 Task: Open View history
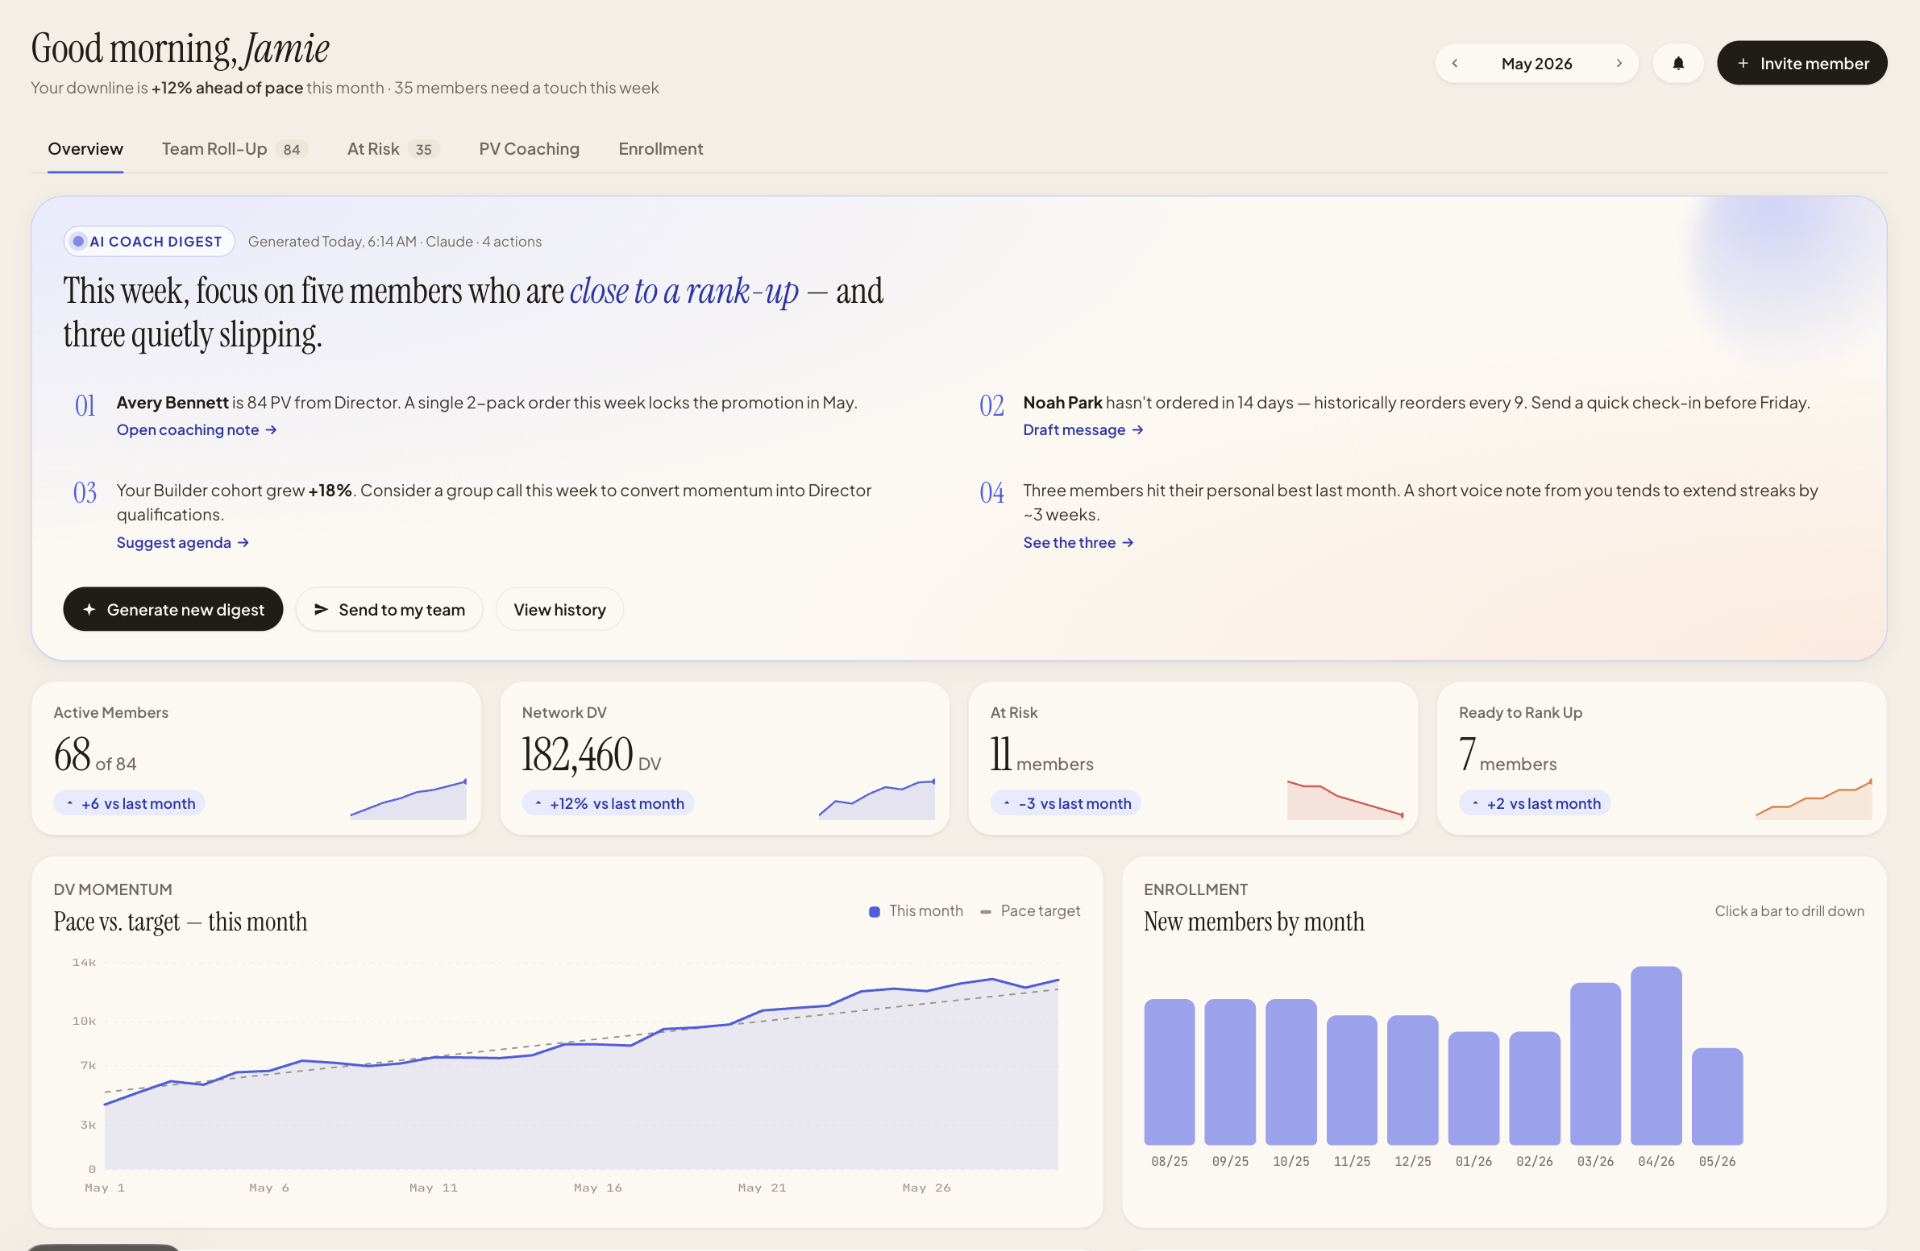(x=560, y=609)
